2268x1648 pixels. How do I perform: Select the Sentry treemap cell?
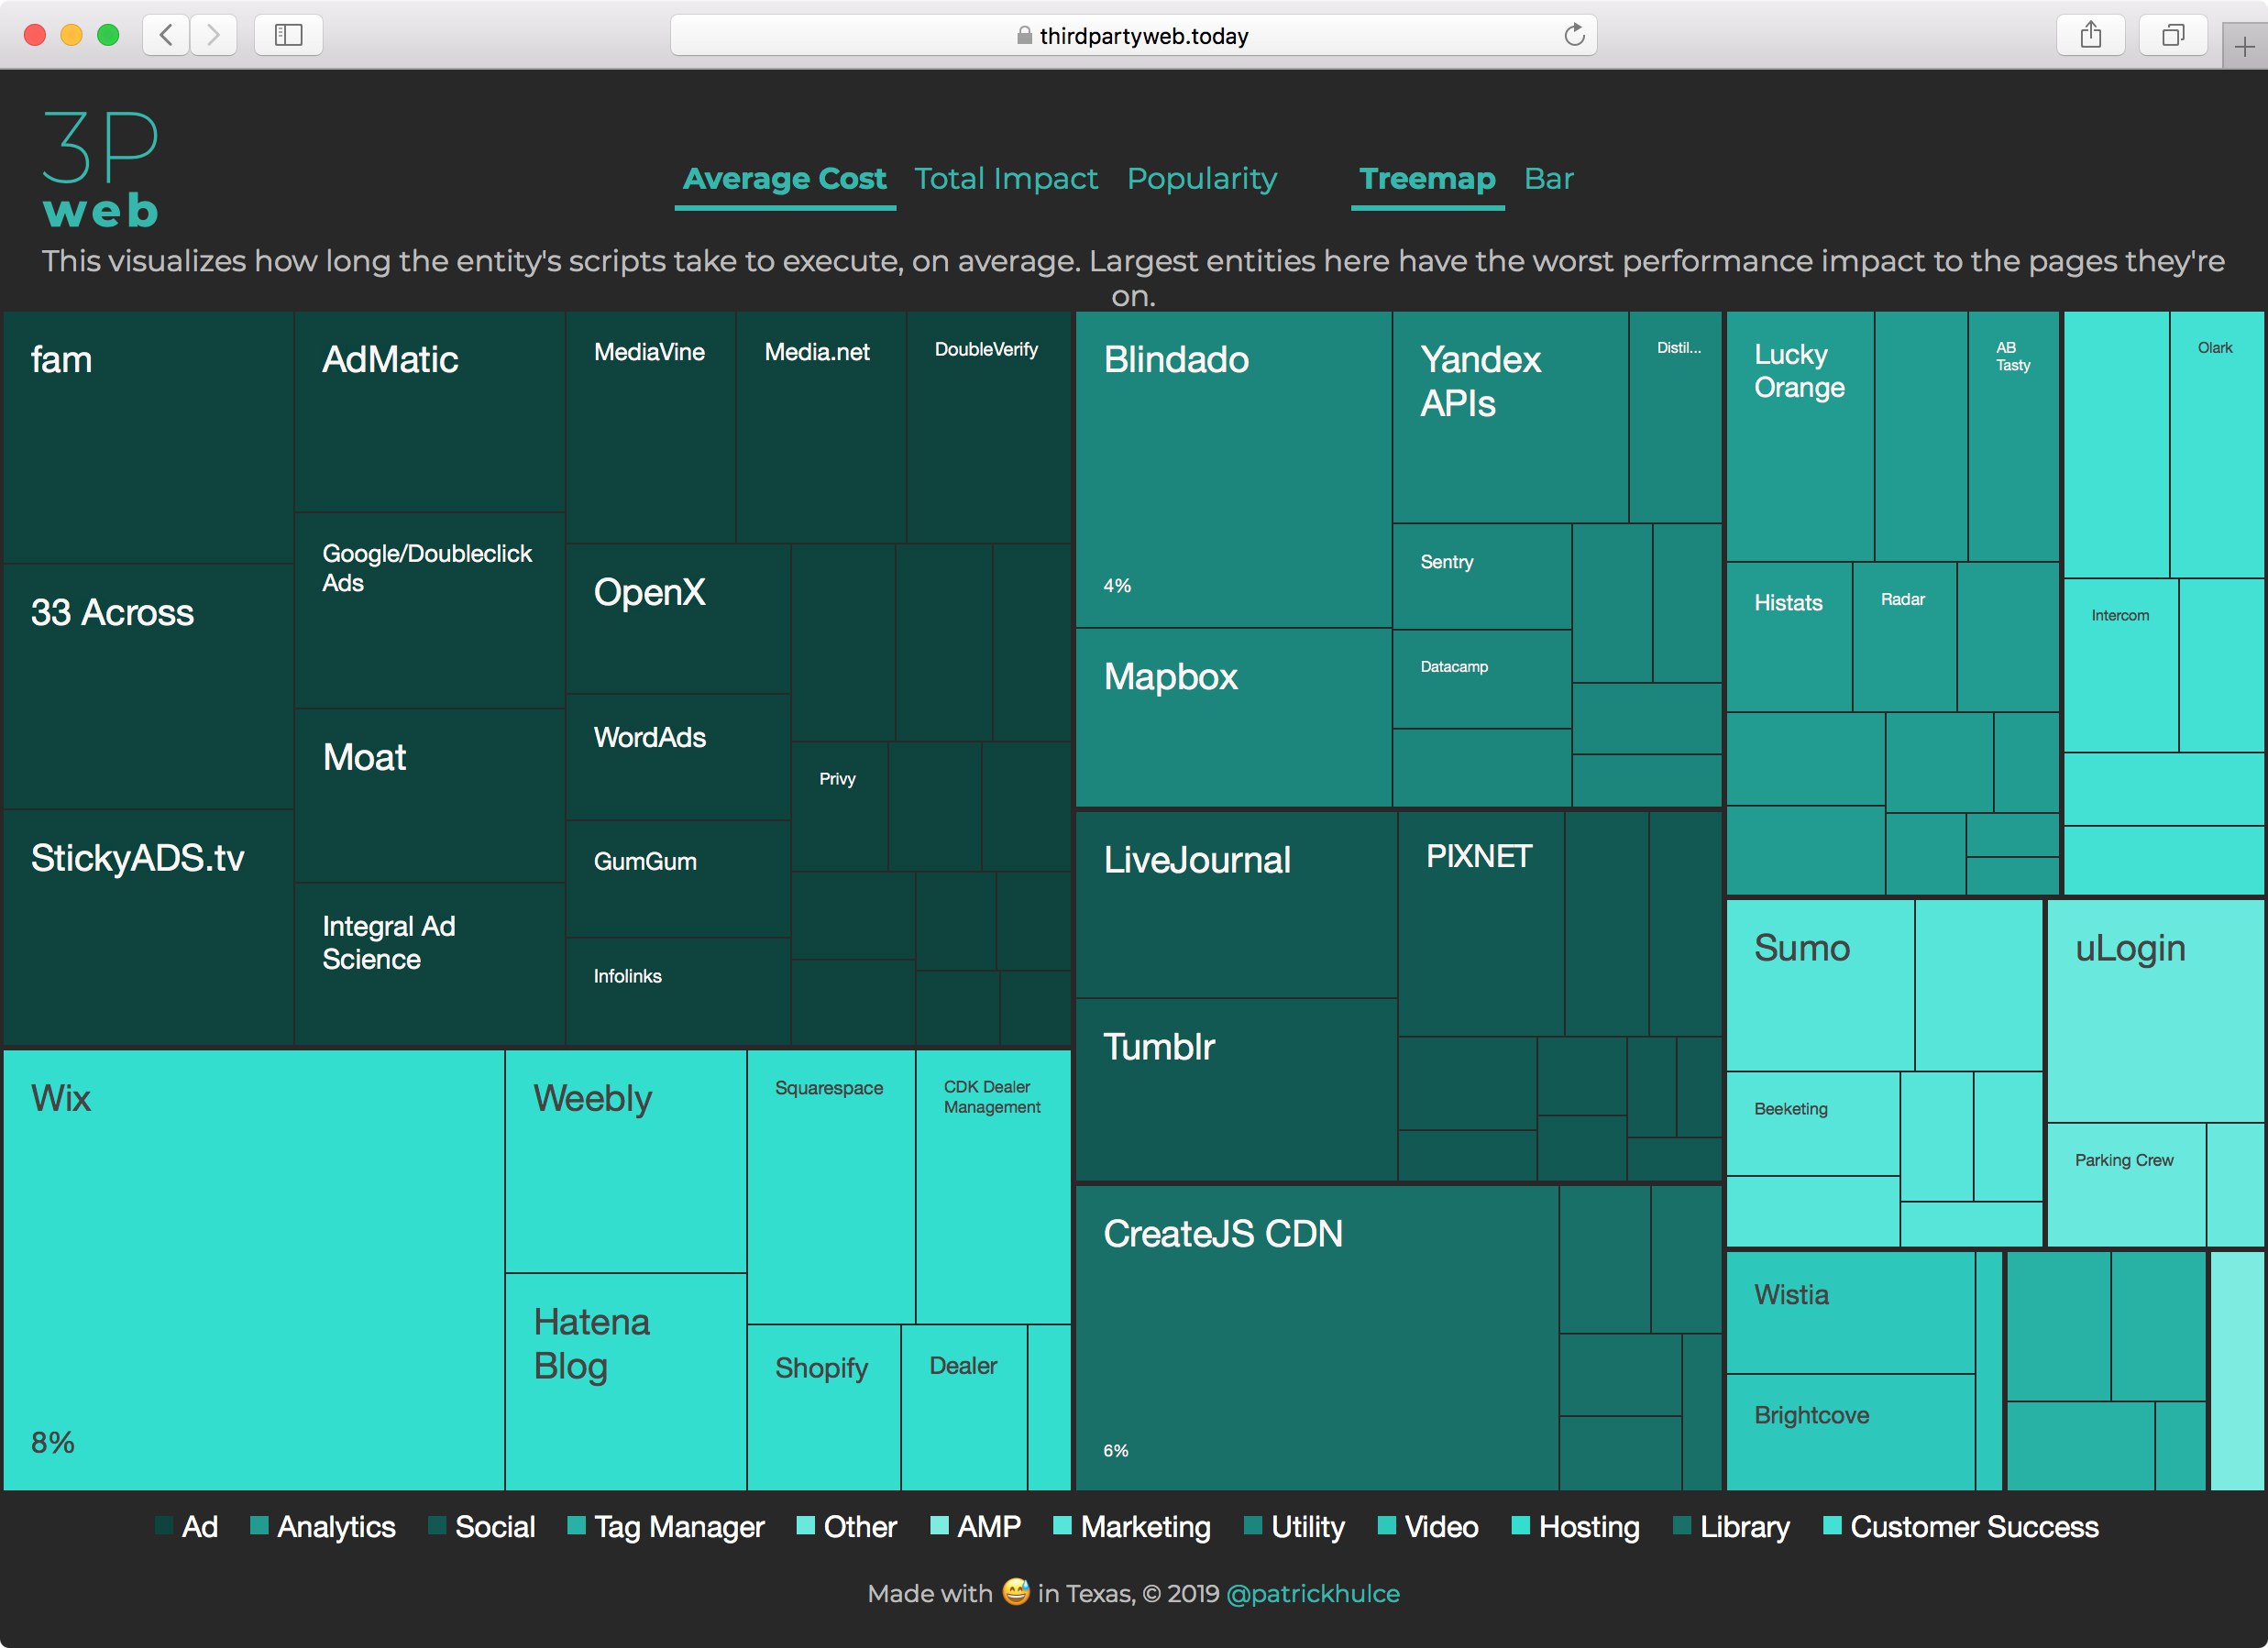click(x=1482, y=576)
